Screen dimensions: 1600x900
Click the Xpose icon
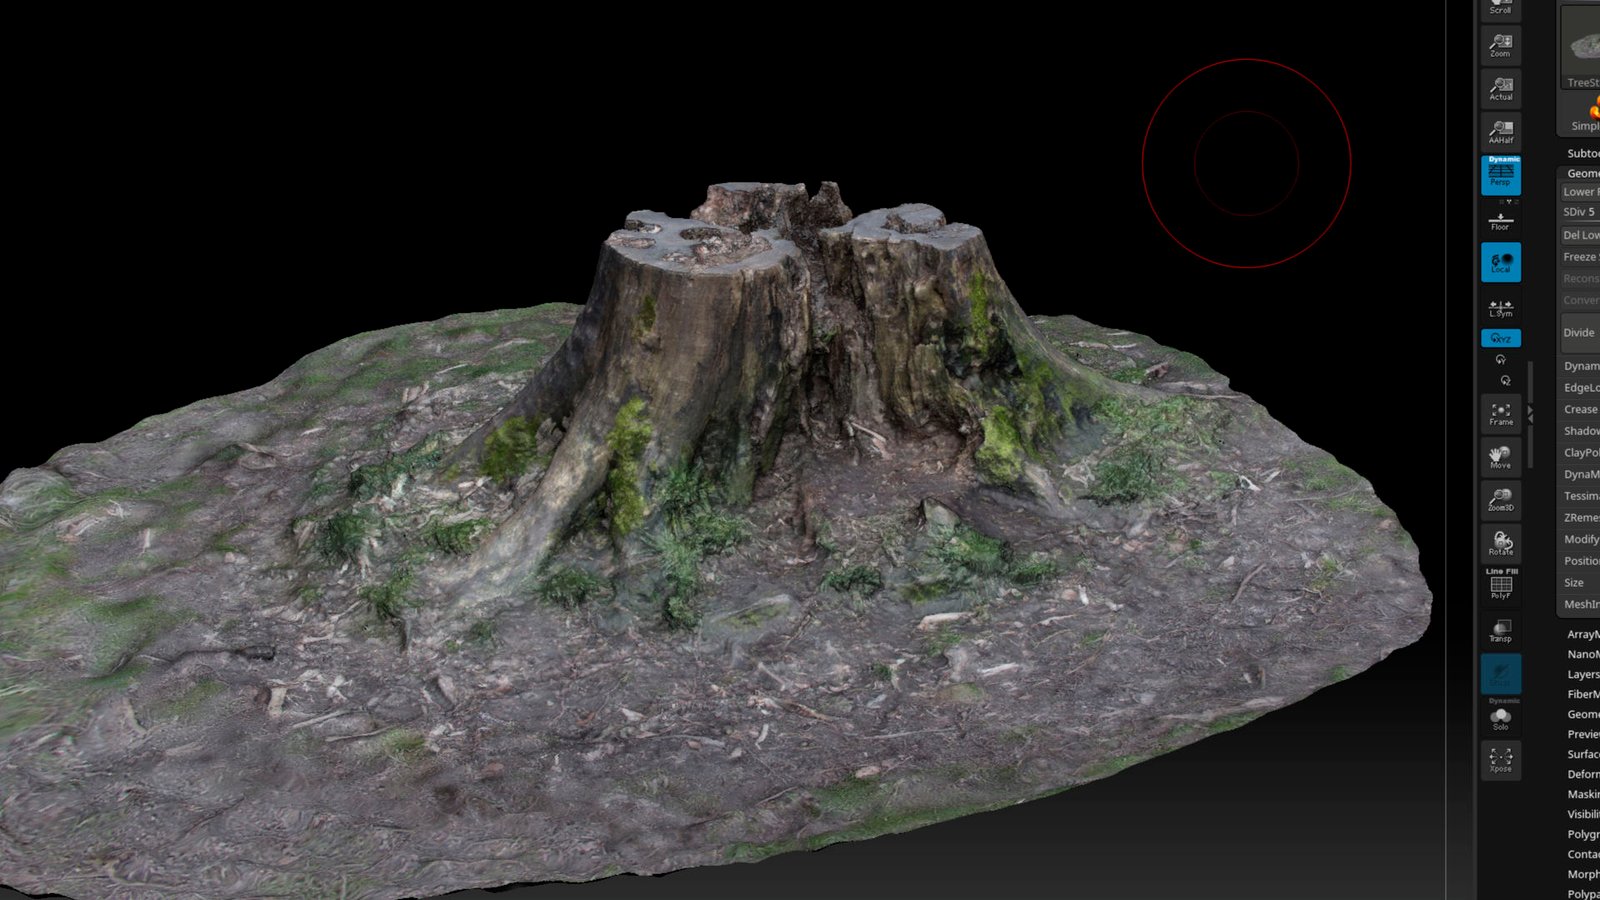[x=1500, y=760]
